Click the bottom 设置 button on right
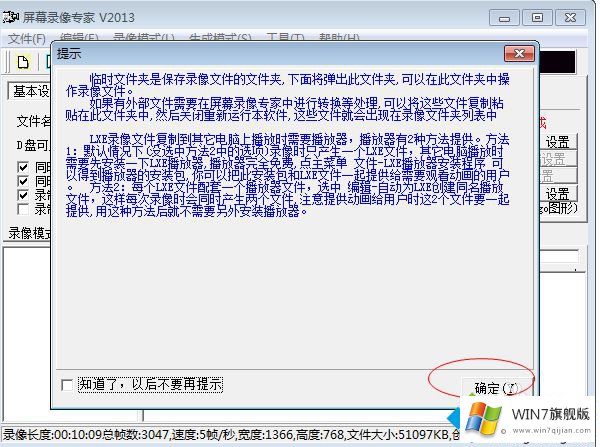The height and width of the screenshot is (447, 600). (558, 193)
